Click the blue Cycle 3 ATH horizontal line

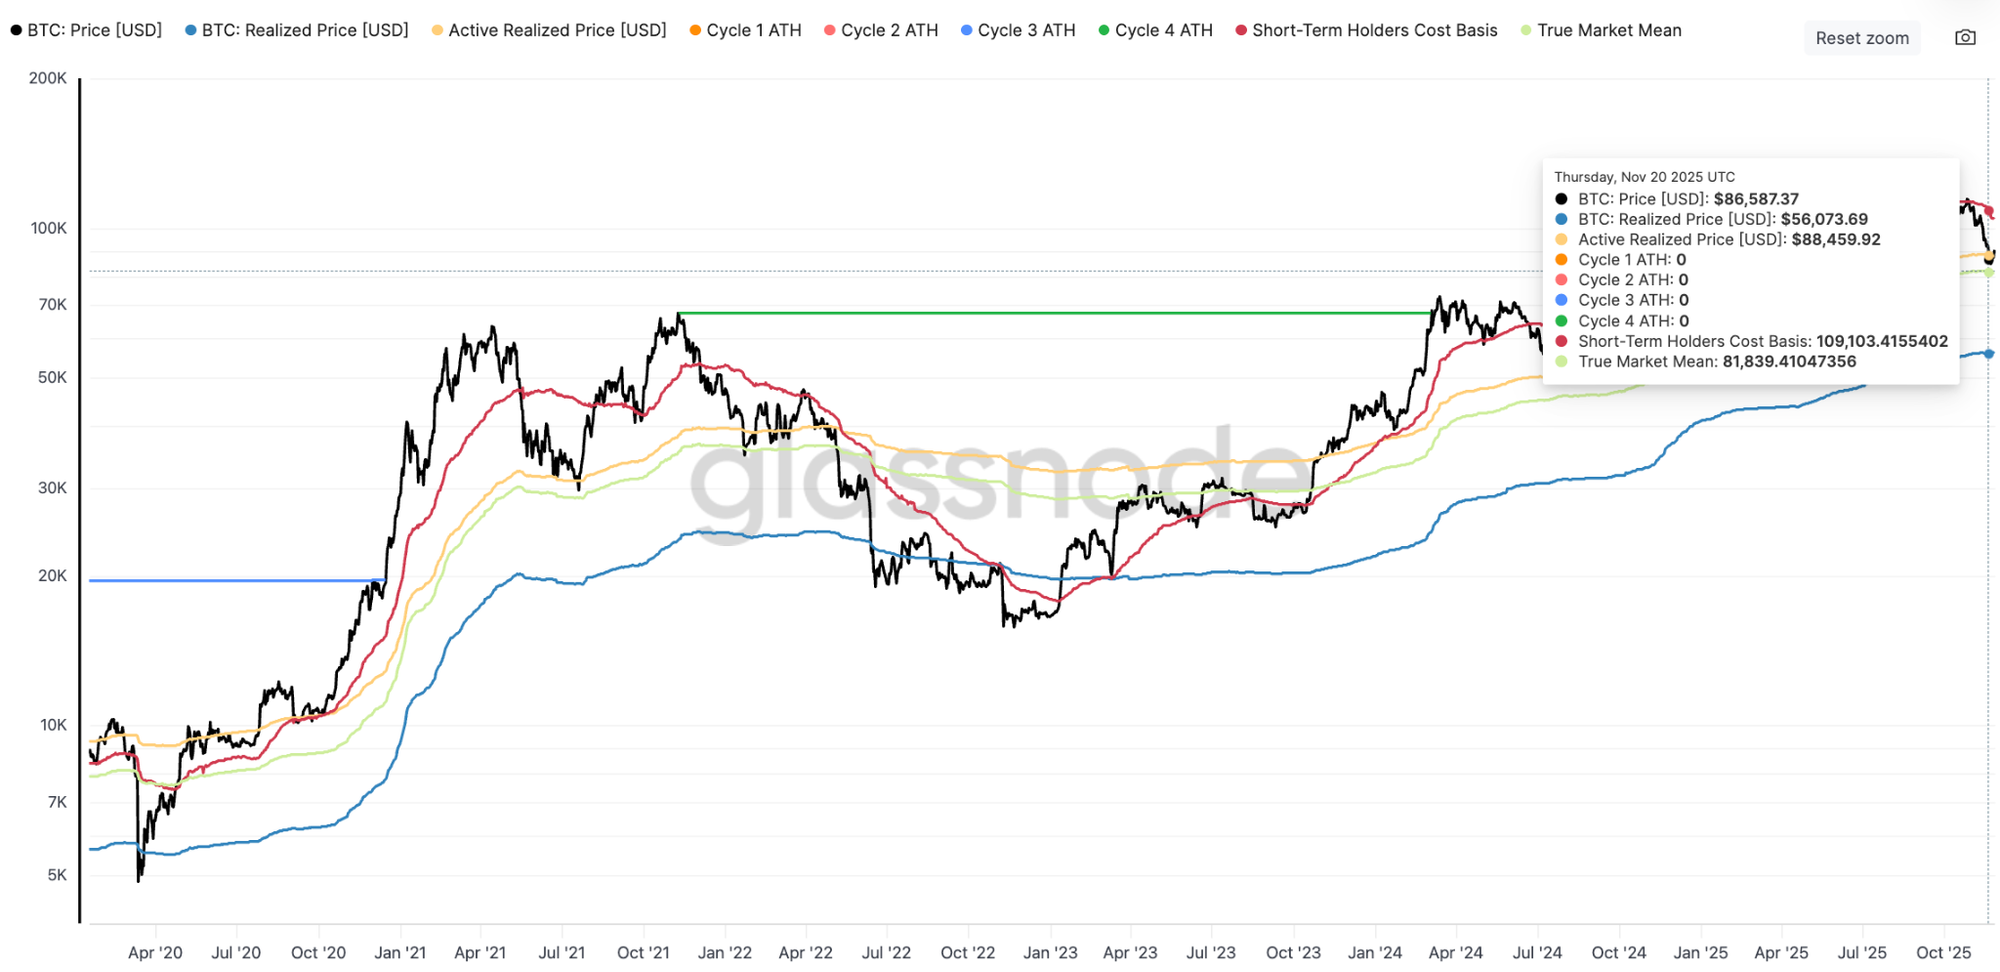(x=230, y=580)
